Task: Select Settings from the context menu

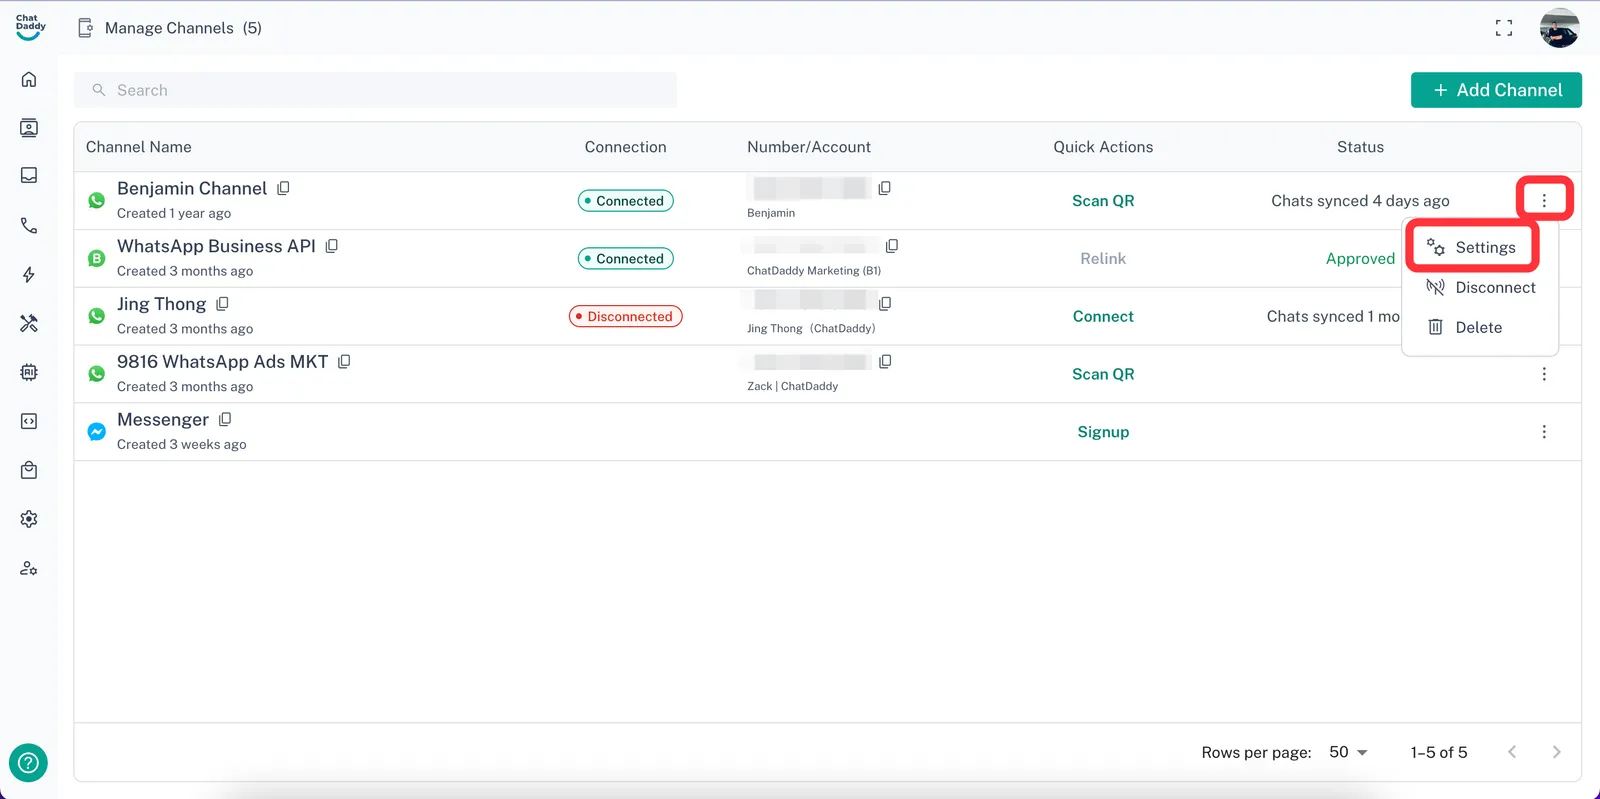Action: click(1472, 248)
